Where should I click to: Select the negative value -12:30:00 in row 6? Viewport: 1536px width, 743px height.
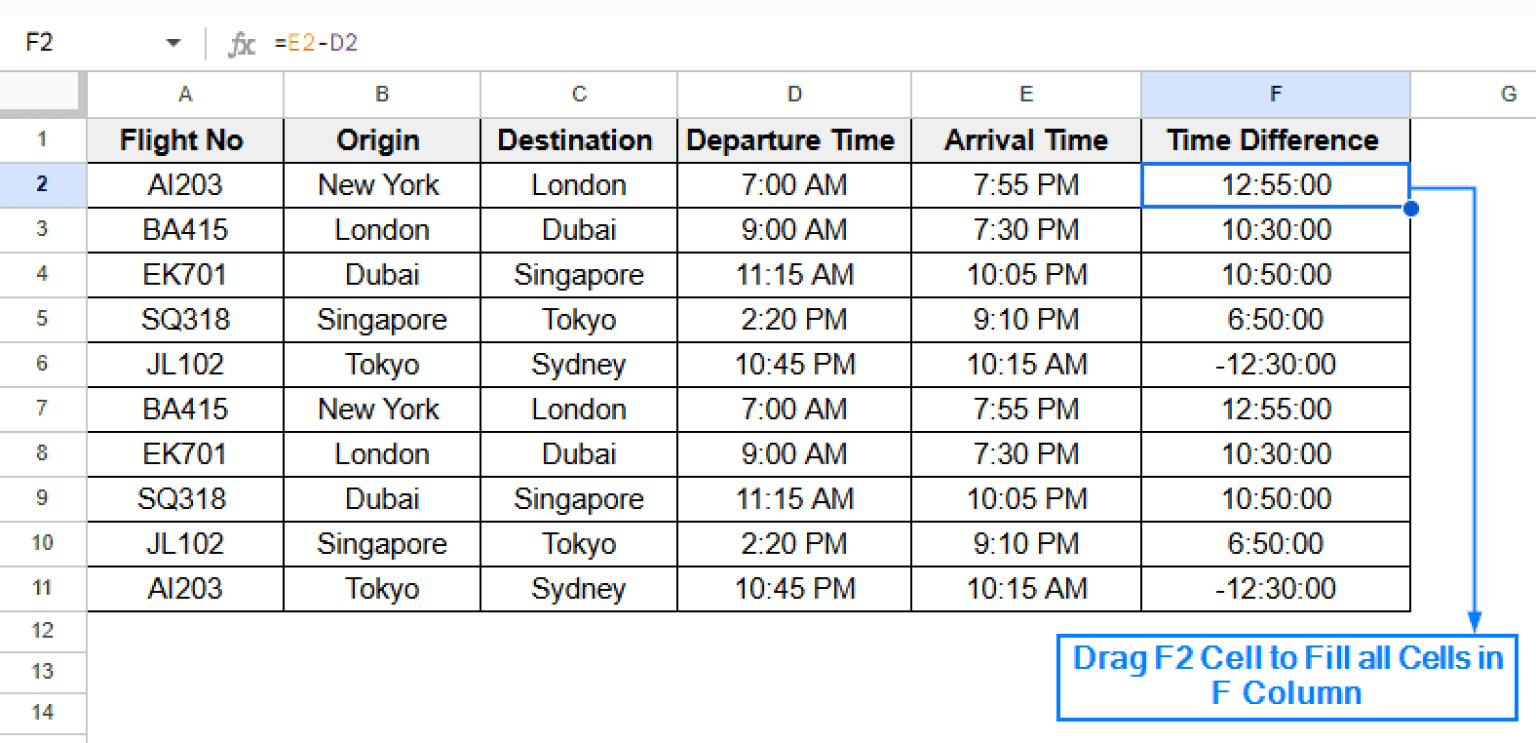pyautogui.click(x=1275, y=364)
